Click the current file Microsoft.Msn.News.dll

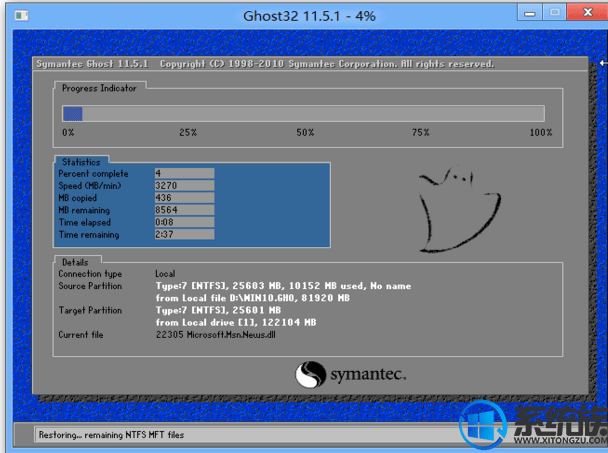point(231,335)
